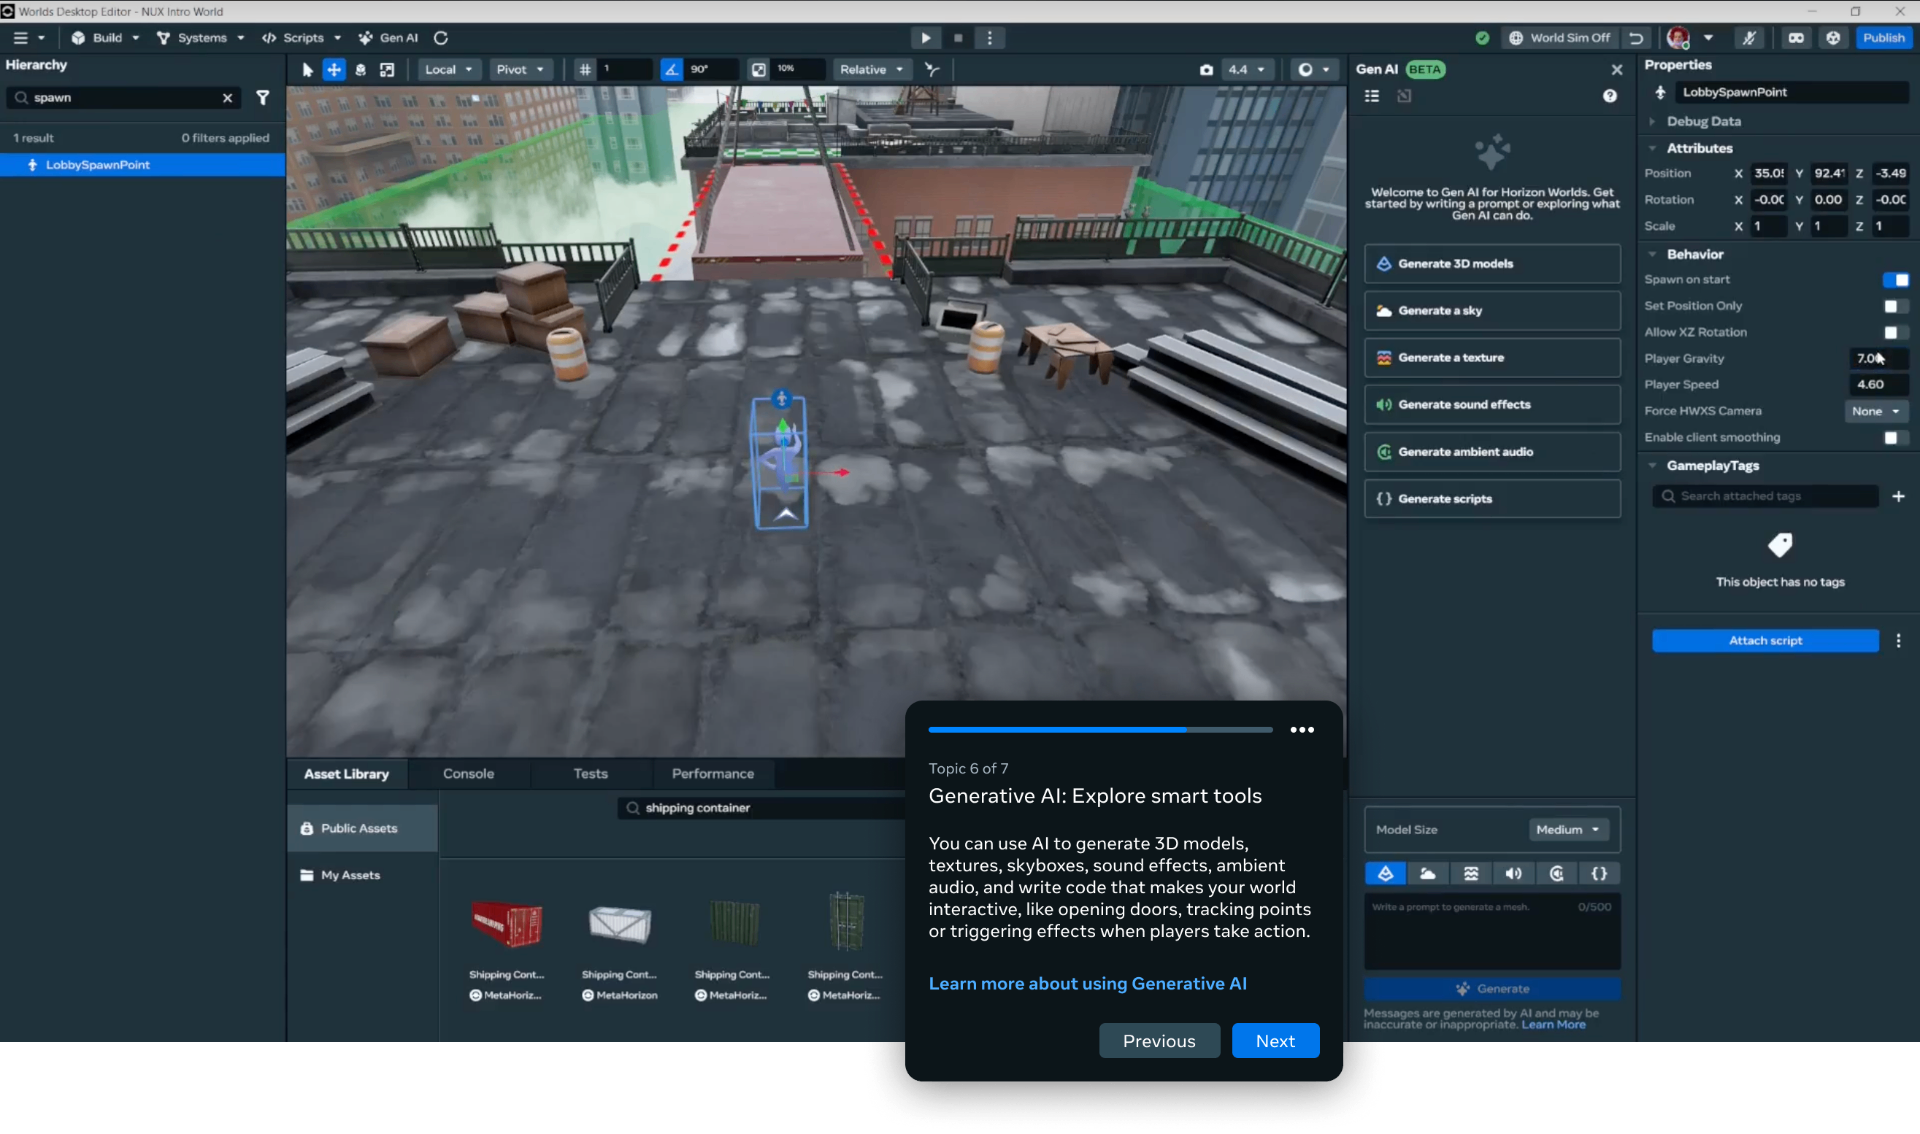Click the Publish button
Screen dimensions: 1920x1134
click(x=1883, y=38)
